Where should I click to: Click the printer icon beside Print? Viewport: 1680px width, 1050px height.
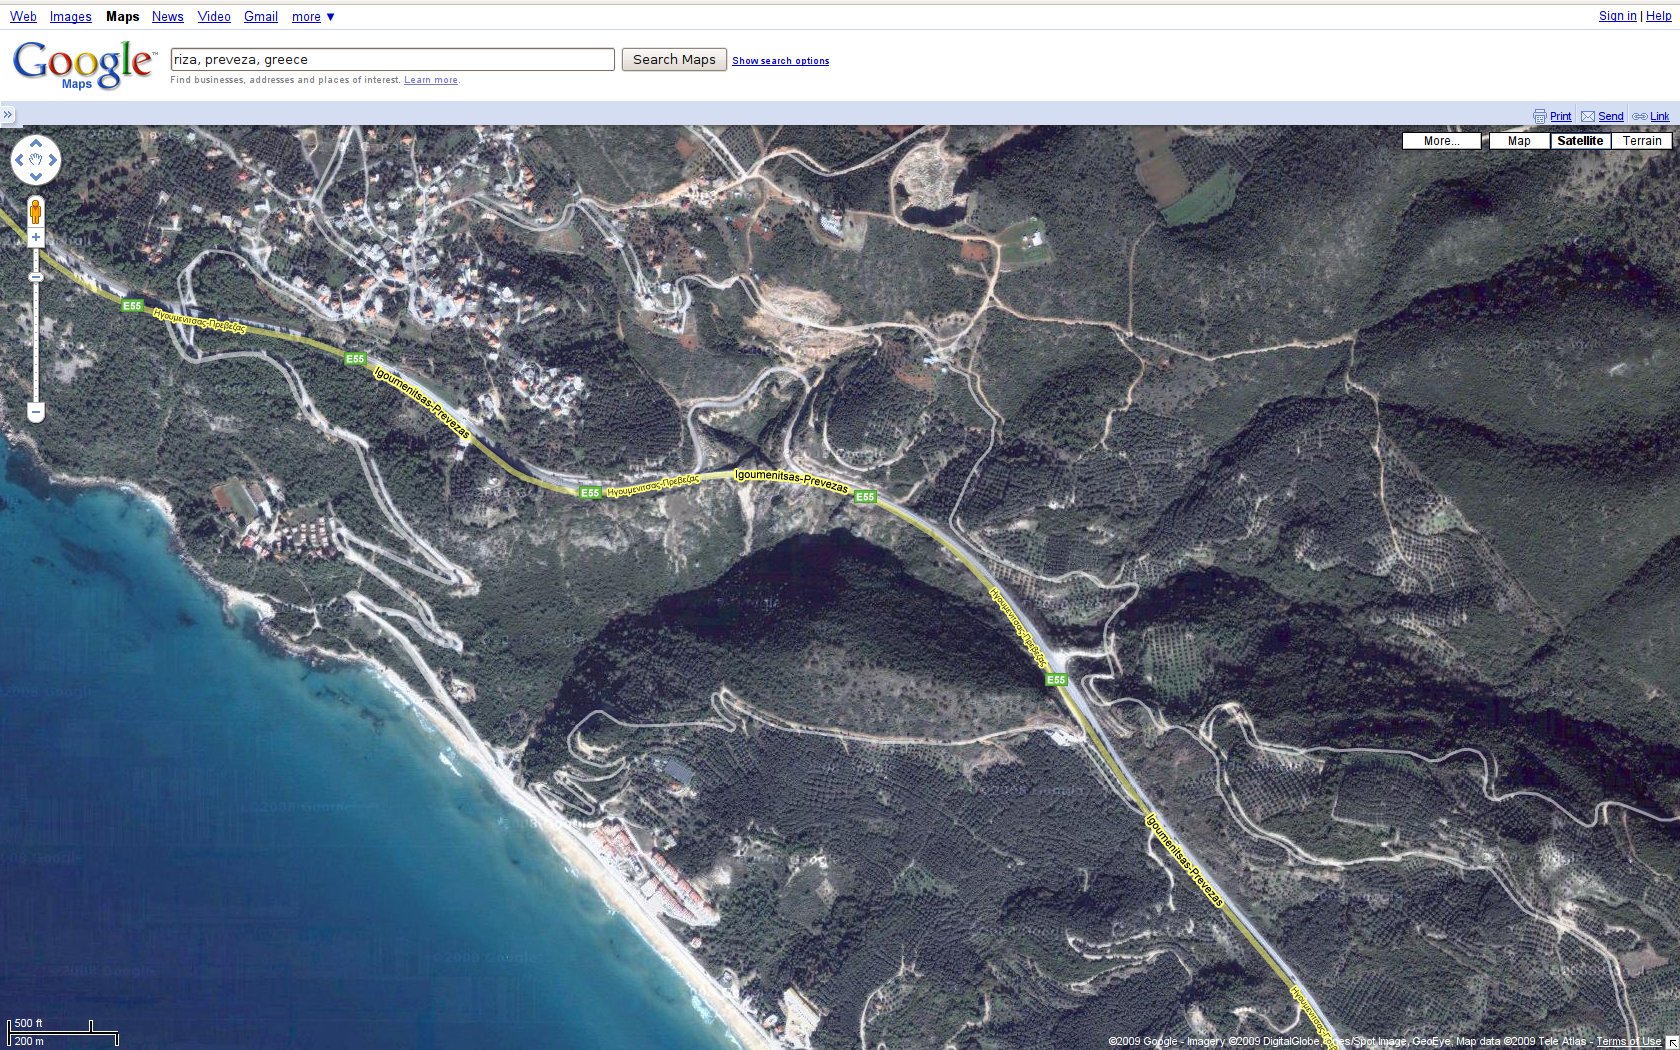tap(1539, 117)
